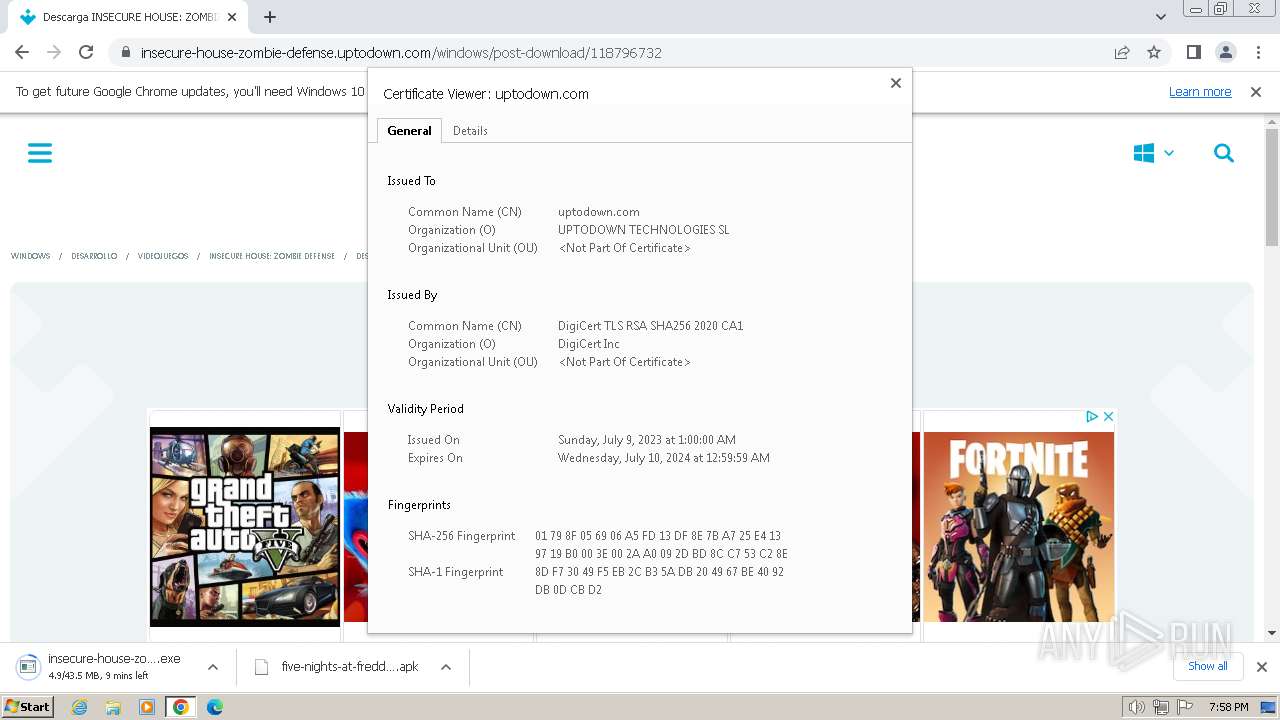The height and width of the screenshot is (720, 1280).
Task: Open Uptodown search magnifier
Action: coord(1224,153)
